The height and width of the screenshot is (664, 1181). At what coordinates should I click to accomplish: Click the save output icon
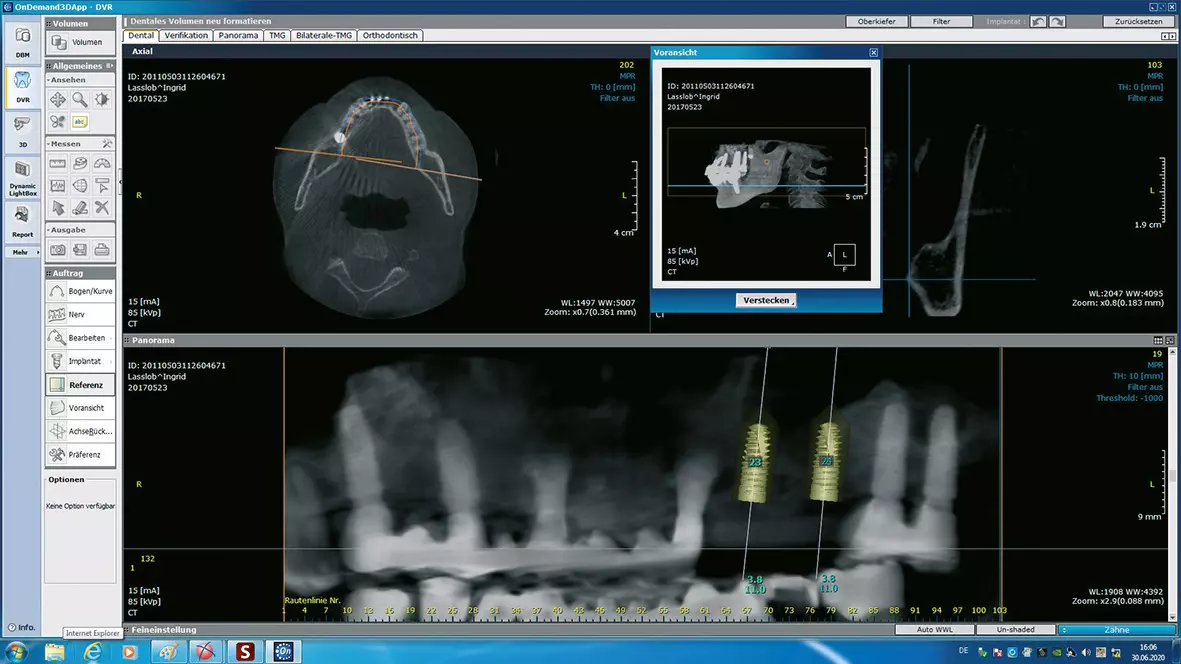pos(80,250)
